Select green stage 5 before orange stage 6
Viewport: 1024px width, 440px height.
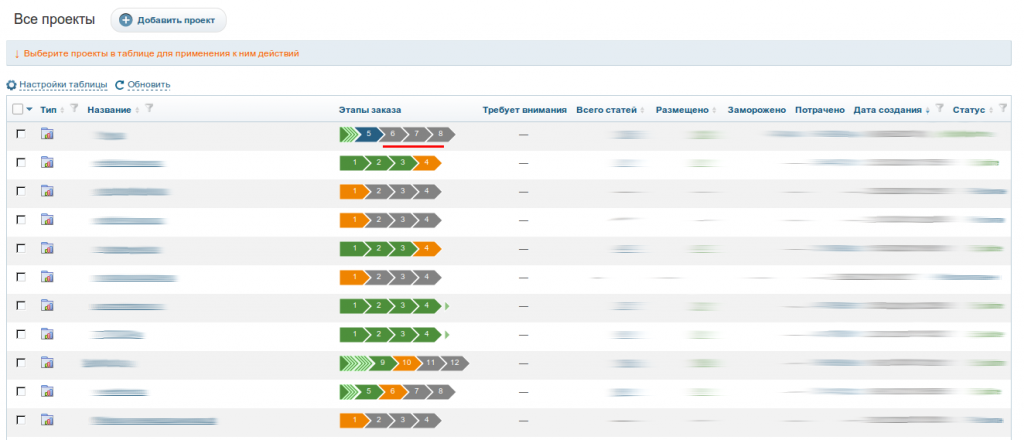(369, 391)
